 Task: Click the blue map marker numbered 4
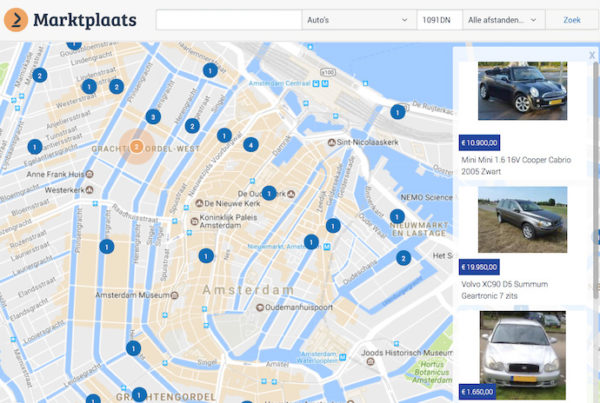251,145
